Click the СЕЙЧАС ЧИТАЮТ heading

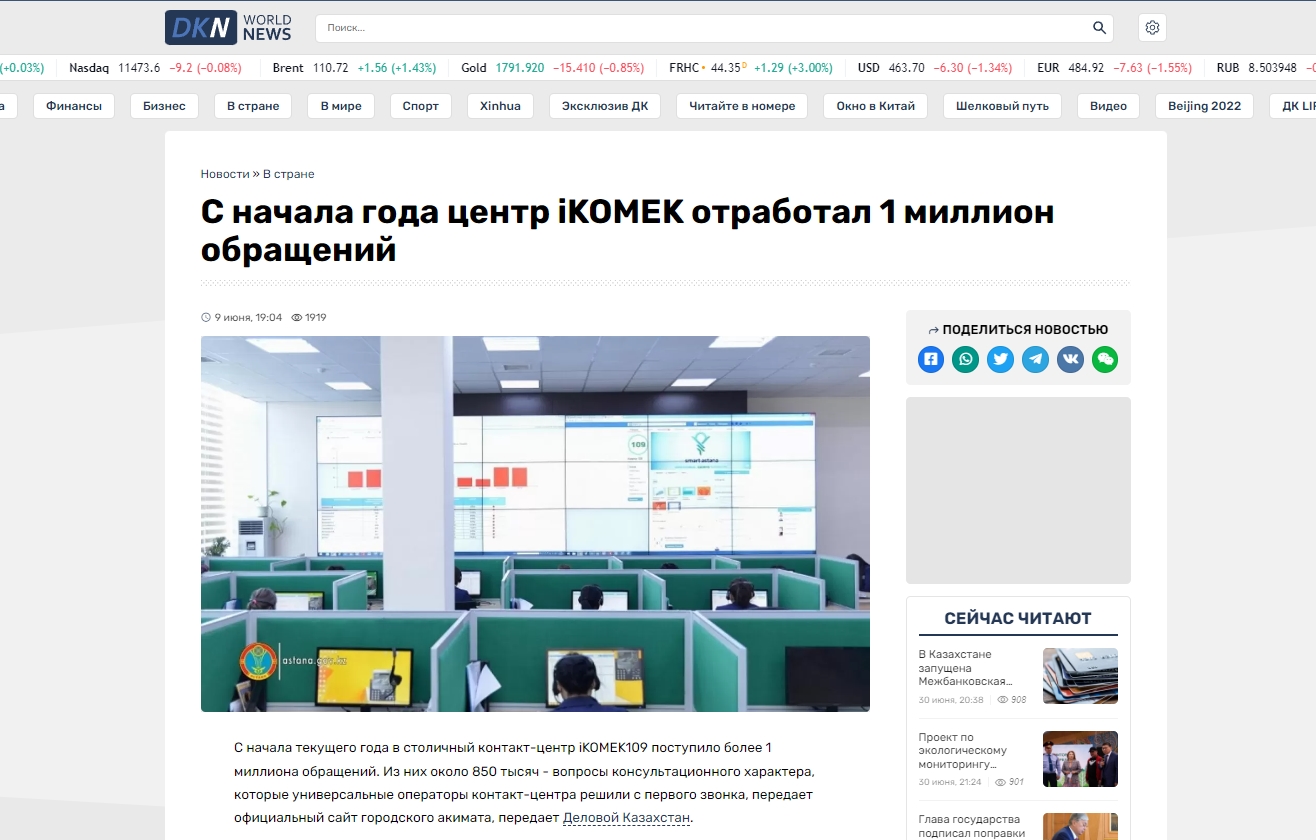pyautogui.click(x=1018, y=618)
